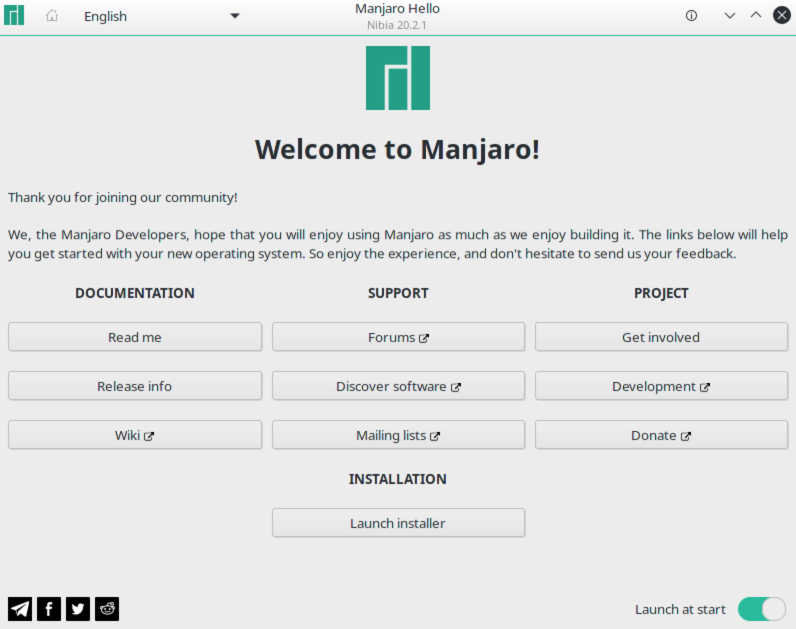Open the About info icon
796x629 pixels.
pyautogui.click(x=691, y=16)
